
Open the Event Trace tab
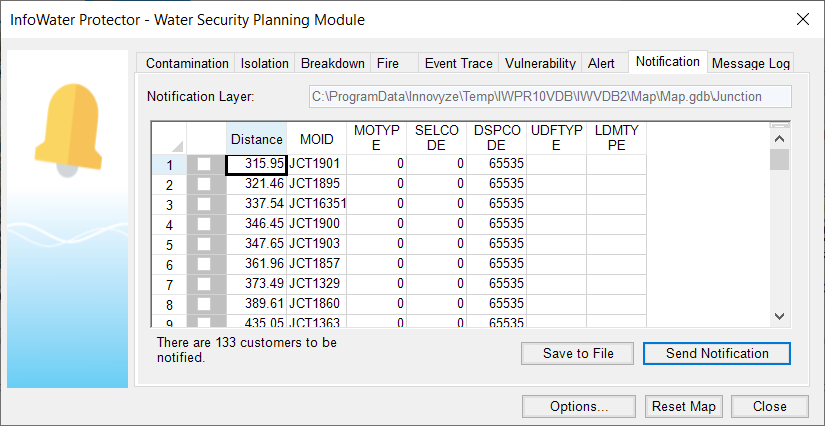[458, 64]
